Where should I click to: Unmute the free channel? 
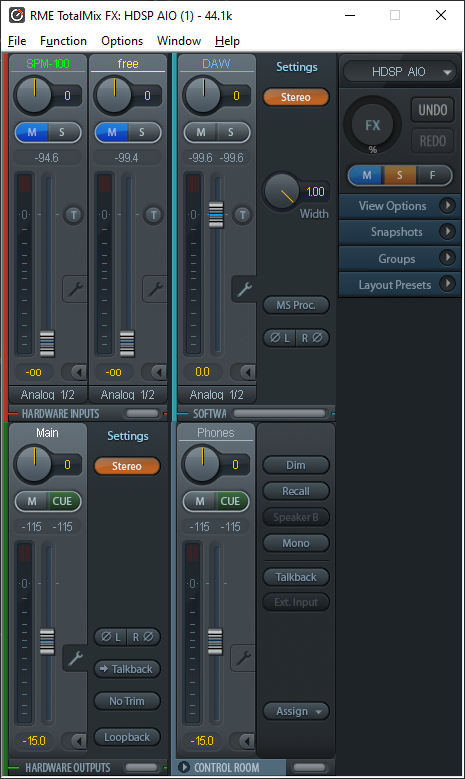coord(112,132)
